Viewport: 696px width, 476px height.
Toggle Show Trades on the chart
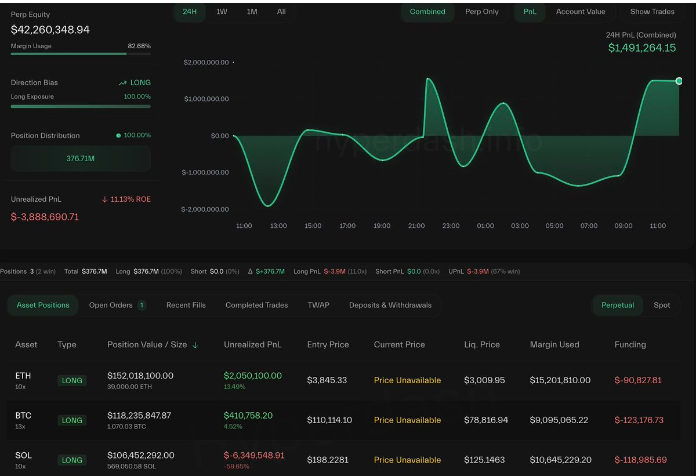pos(652,12)
